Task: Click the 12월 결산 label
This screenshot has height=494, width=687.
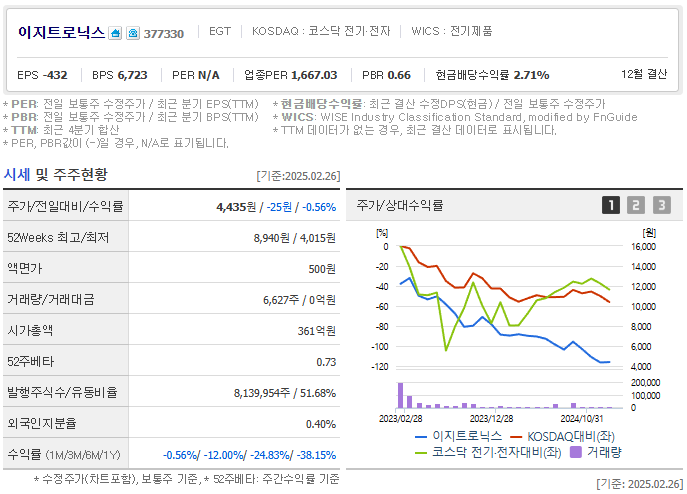Action: (644, 74)
